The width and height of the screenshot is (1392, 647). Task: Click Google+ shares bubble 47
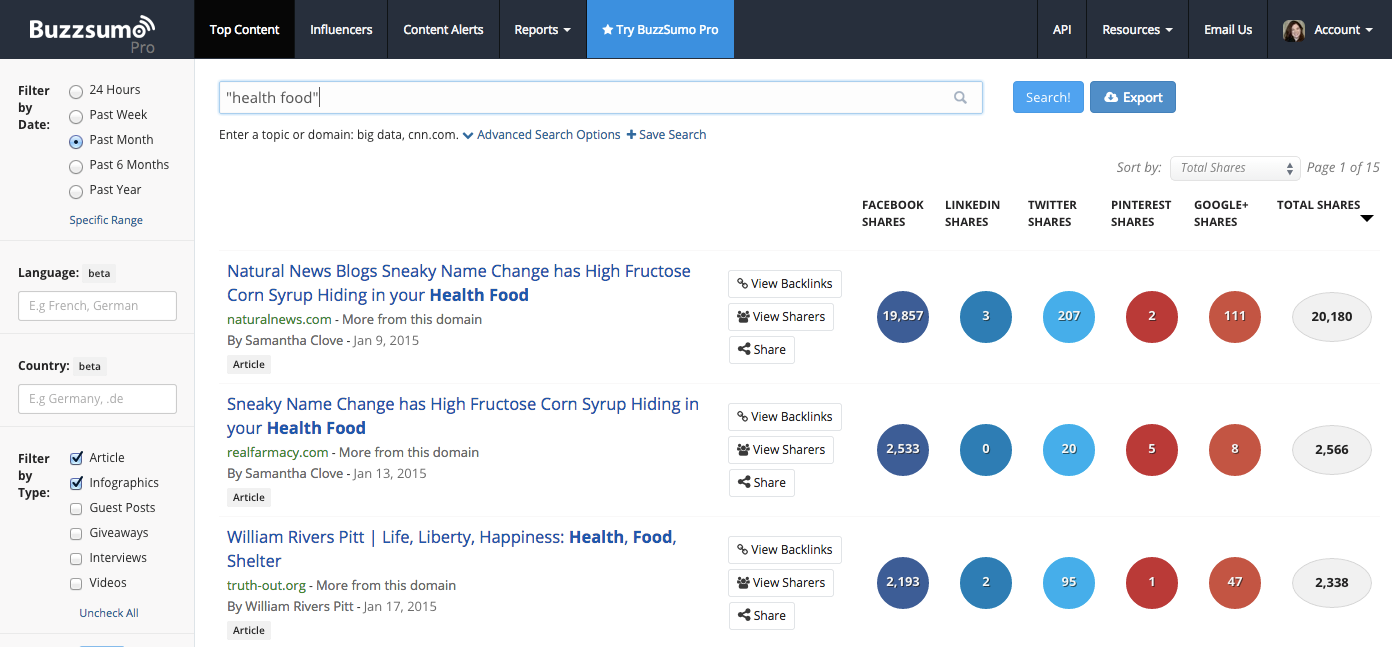point(1234,582)
